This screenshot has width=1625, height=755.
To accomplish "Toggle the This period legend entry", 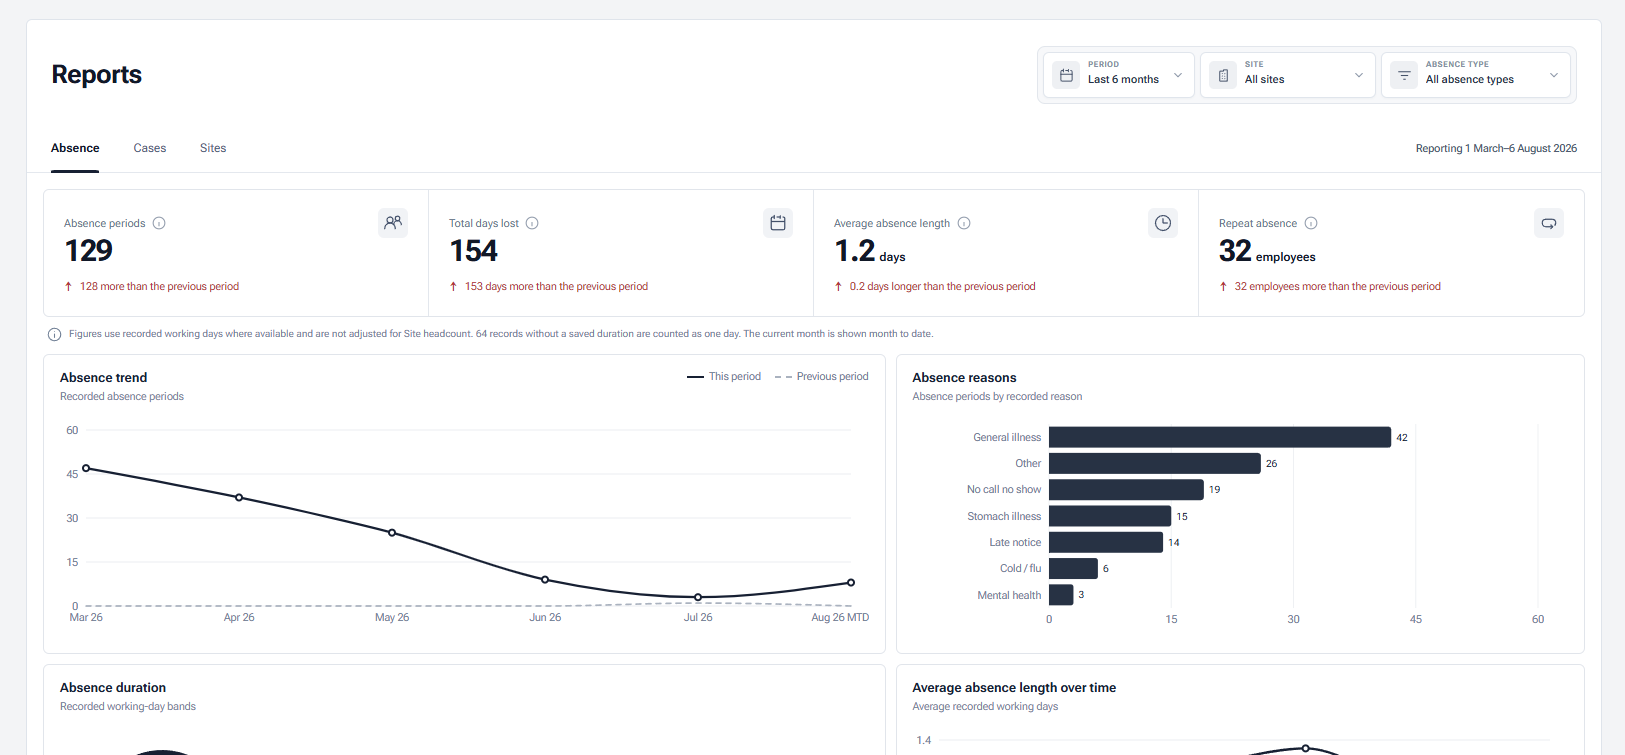I will click(724, 377).
